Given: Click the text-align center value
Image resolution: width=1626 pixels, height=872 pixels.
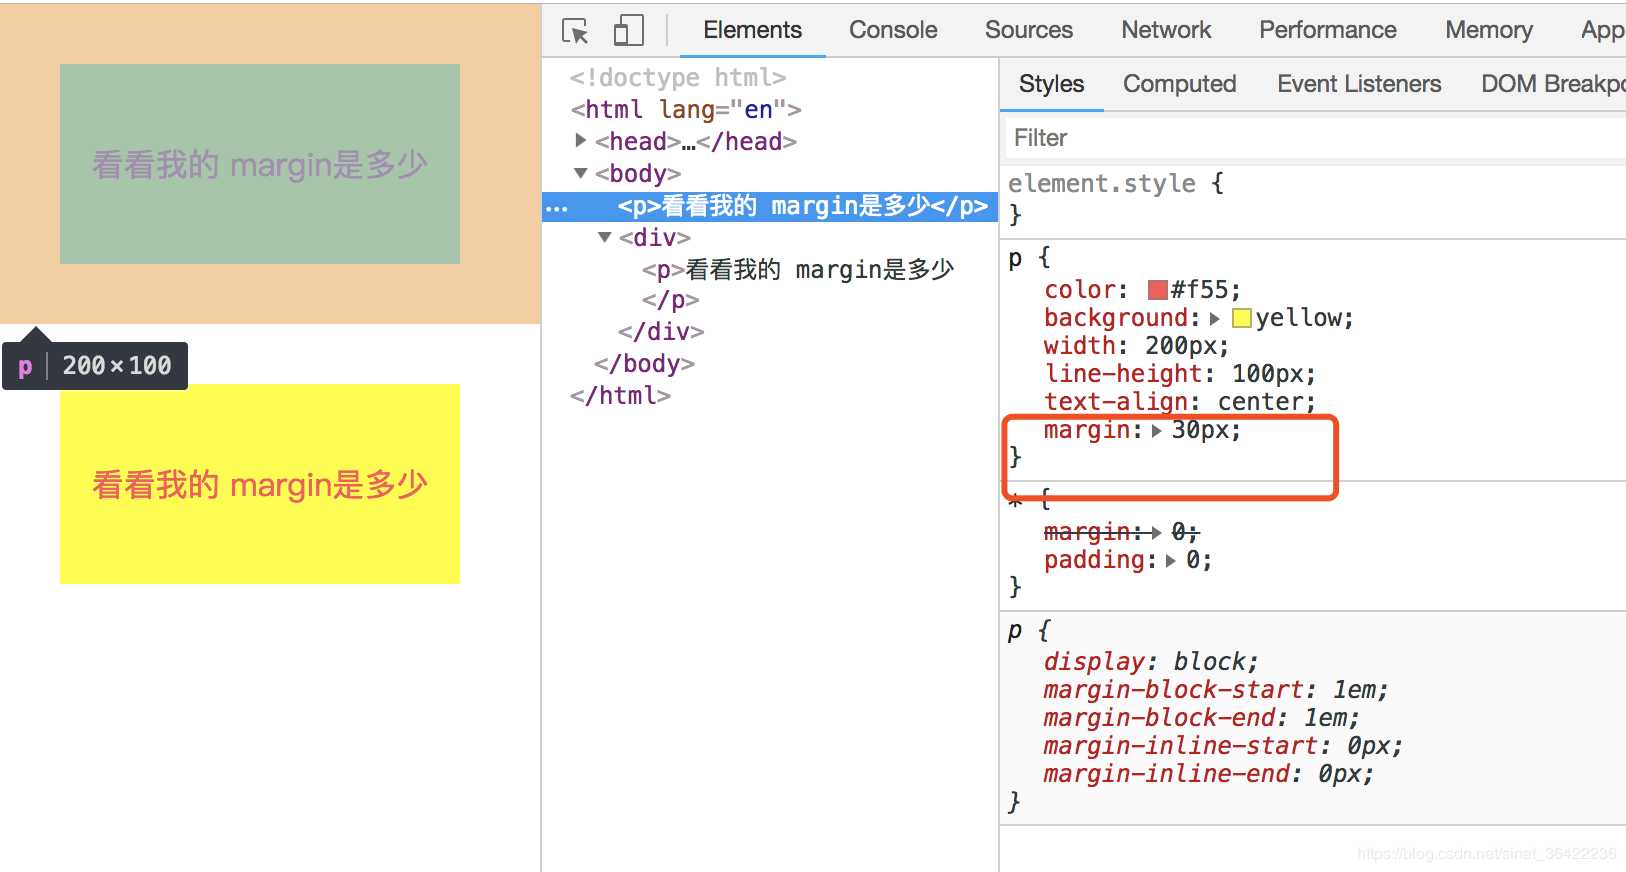Looking at the screenshot, I should click(x=1260, y=402).
